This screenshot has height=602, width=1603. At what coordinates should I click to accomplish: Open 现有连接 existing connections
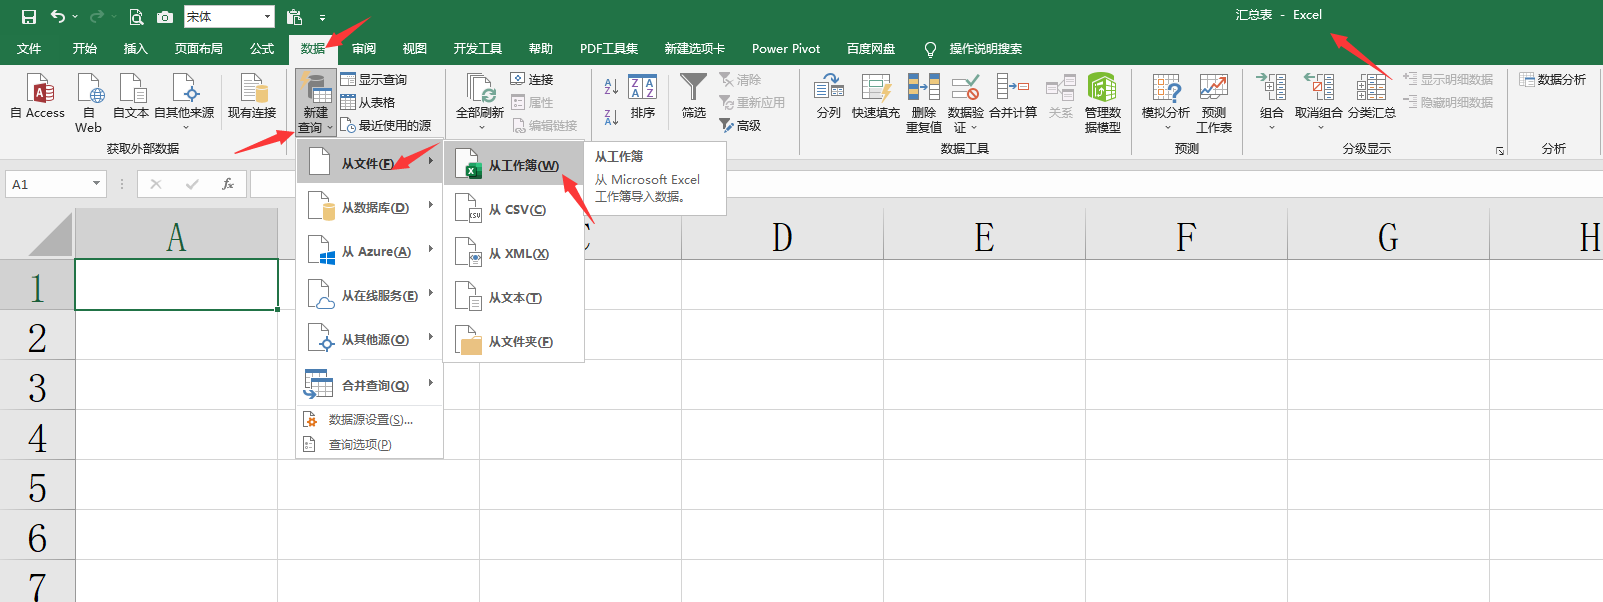[x=252, y=98]
